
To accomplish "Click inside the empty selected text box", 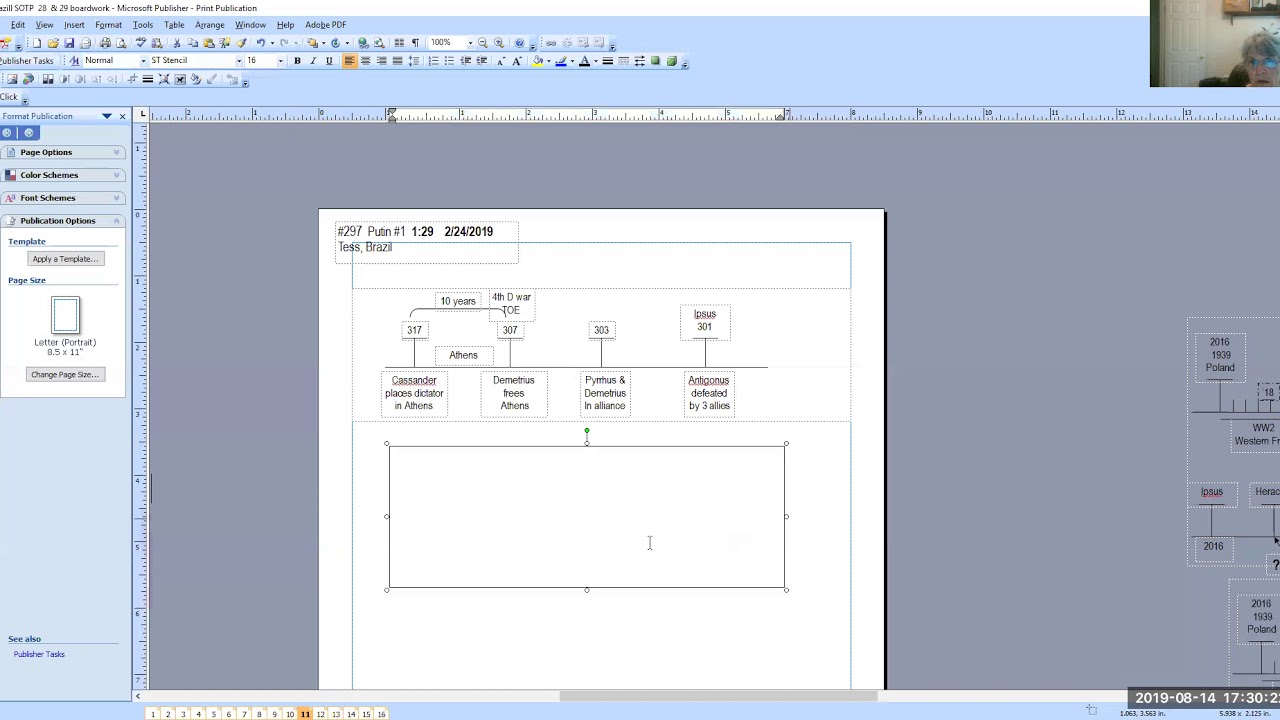I will point(586,517).
